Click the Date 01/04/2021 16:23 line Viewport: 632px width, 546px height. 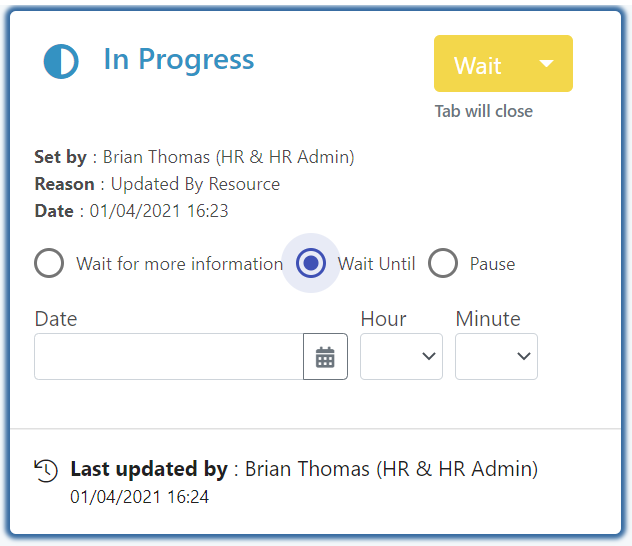(x=131, y=211)
